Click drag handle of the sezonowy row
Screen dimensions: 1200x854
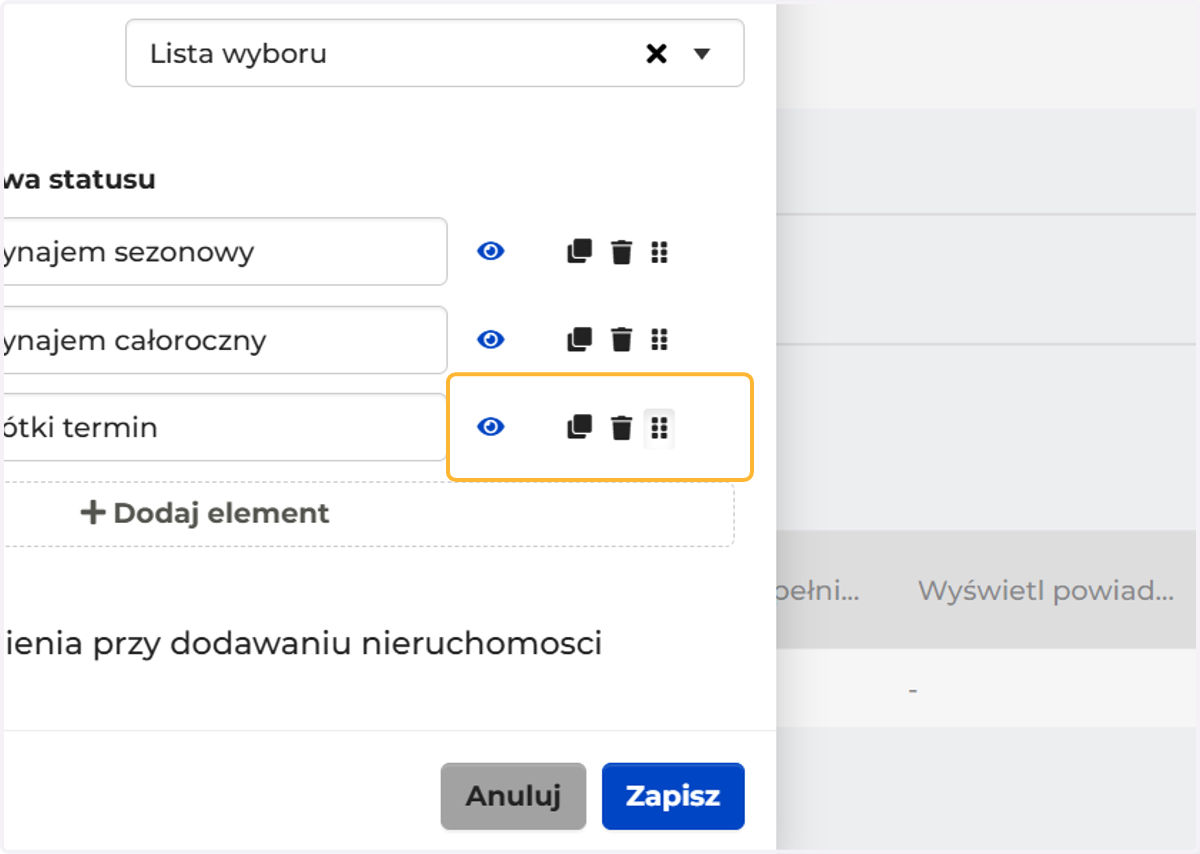tap(659, 252)
